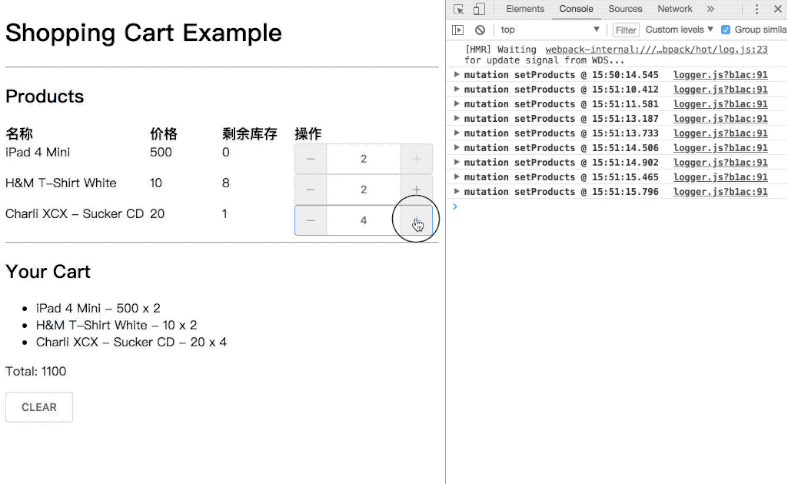Open the webpack-internal log.js:23 link
This screenshot has width=787, height=484.
(x=657, y=49)
